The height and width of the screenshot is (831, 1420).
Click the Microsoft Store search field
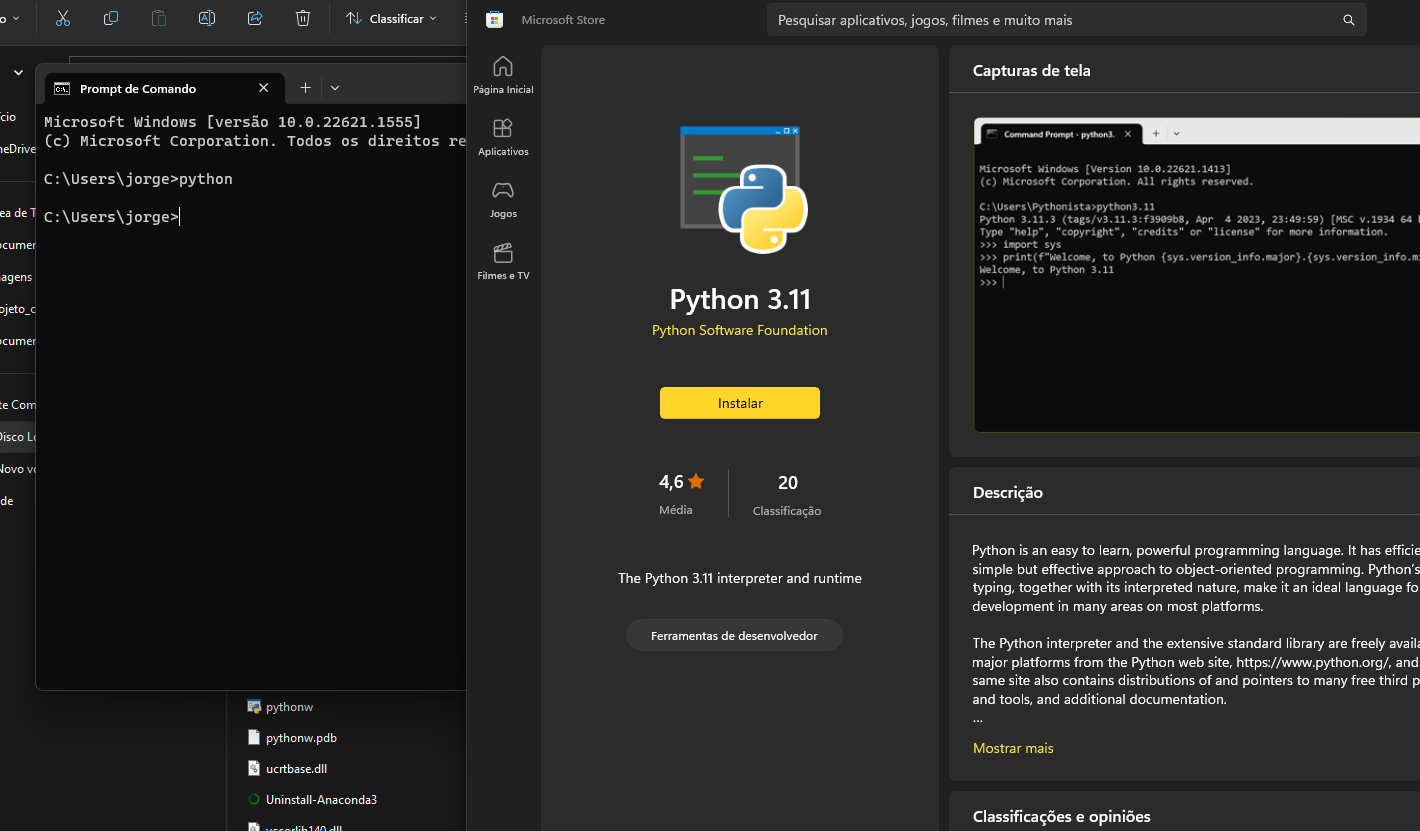(1066, 20)
